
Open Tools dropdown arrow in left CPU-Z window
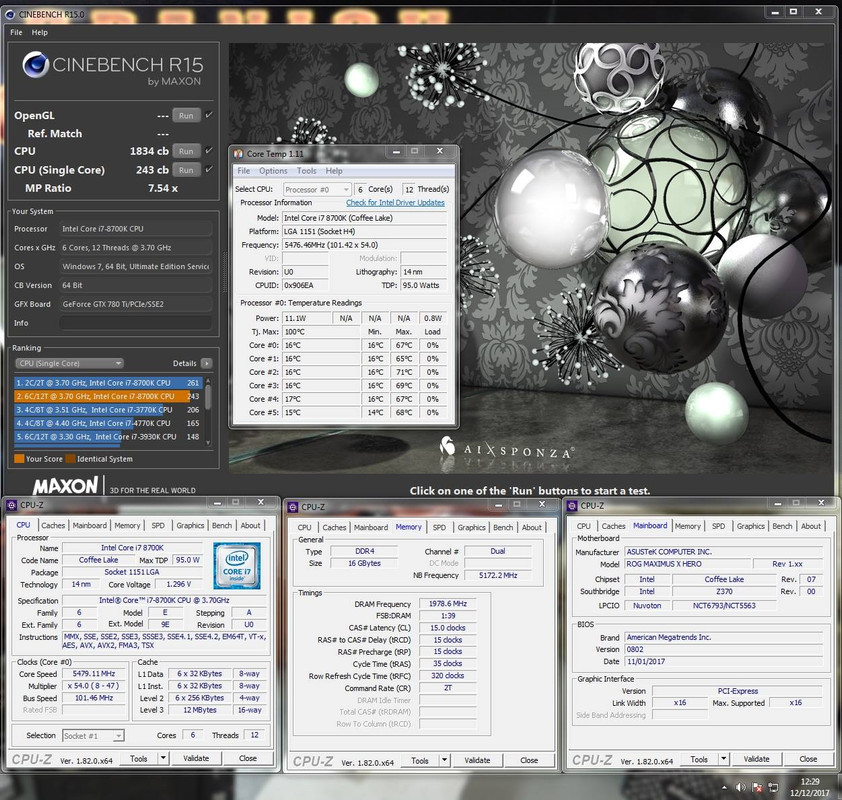click(x=163, y=759)
